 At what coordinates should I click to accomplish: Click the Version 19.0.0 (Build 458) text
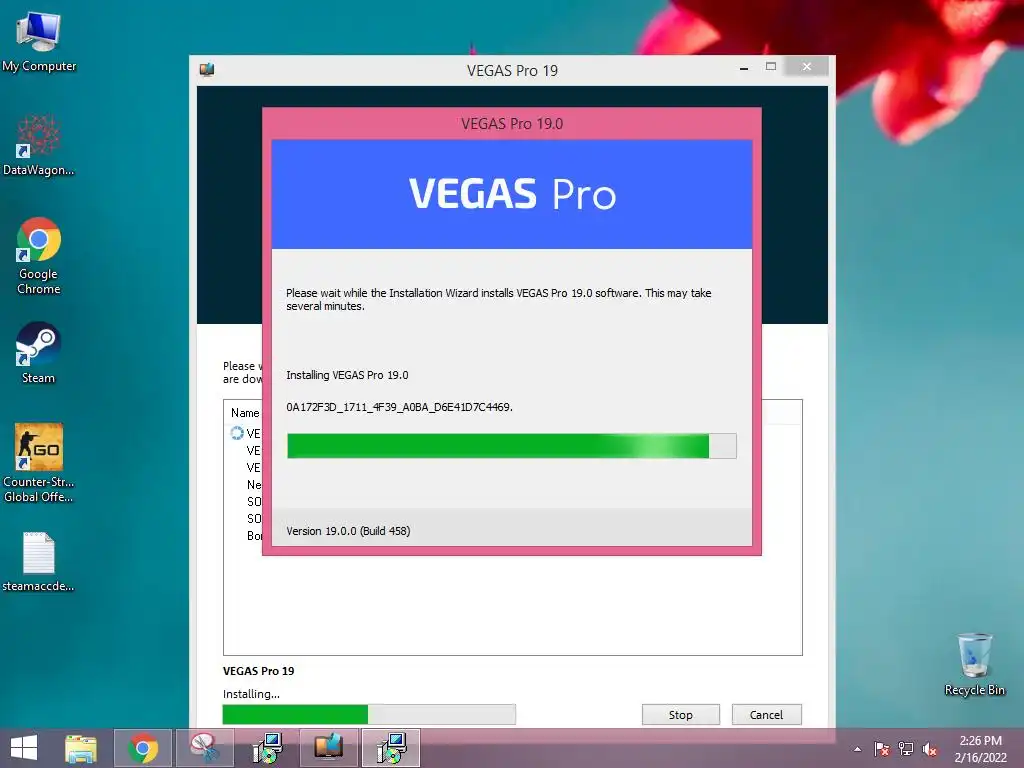point(348,531)
